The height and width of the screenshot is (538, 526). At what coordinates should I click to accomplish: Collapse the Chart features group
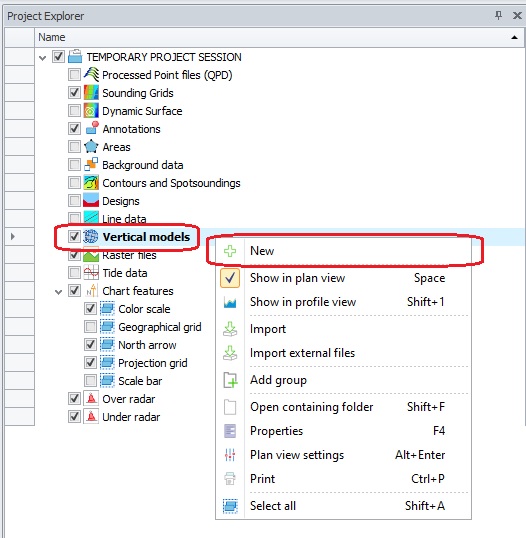[58, 292]
